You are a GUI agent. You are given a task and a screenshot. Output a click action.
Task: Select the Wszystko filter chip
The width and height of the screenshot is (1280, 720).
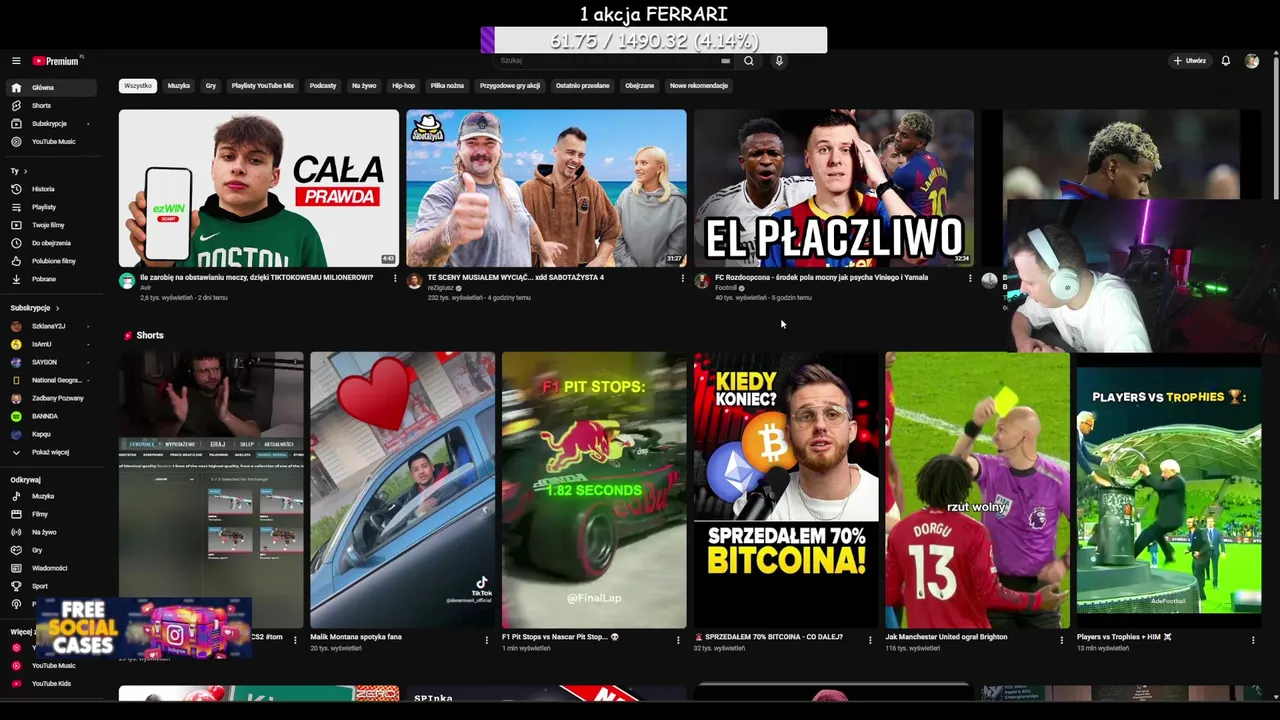tap(138, 86)
